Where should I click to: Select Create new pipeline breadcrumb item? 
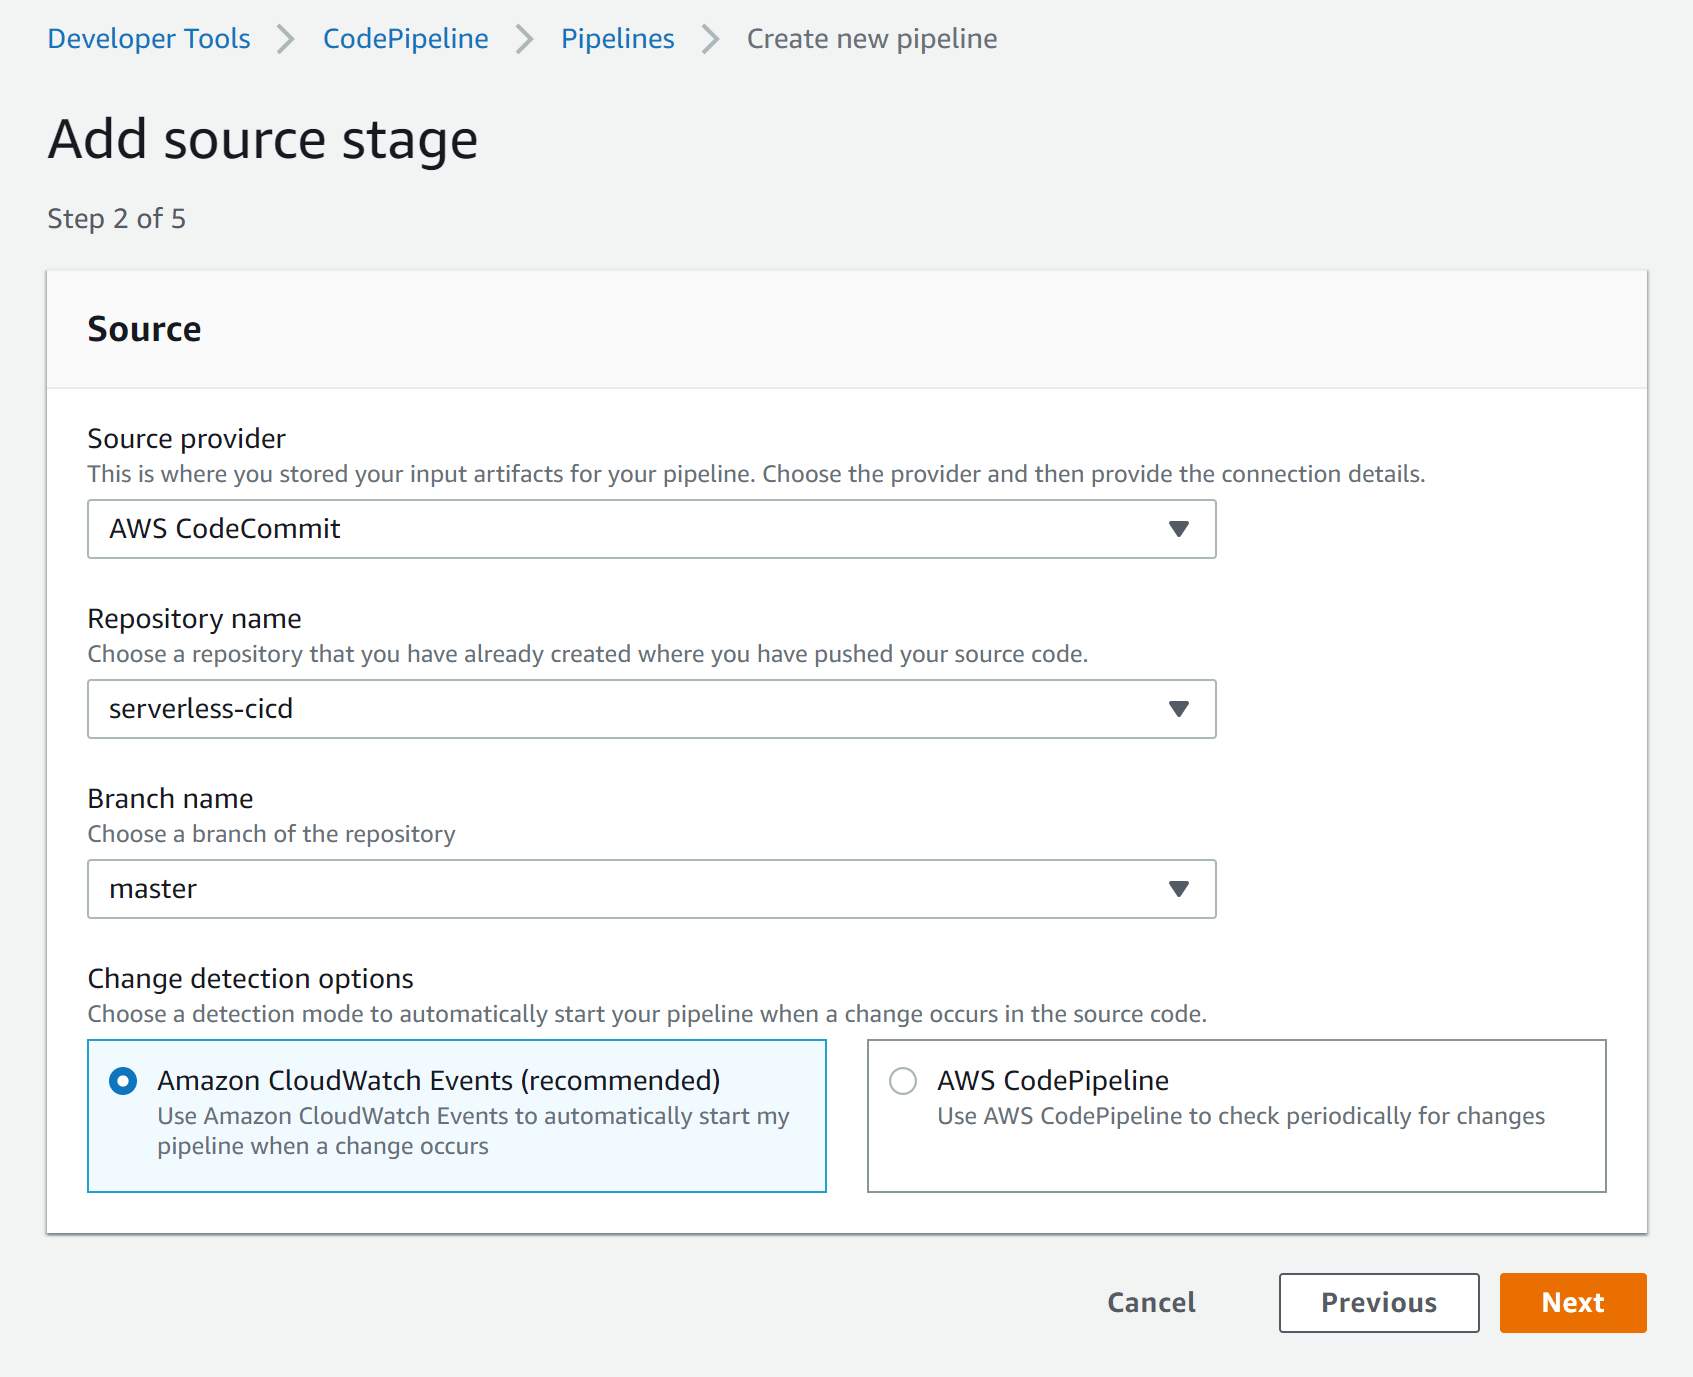coord(871,38)
